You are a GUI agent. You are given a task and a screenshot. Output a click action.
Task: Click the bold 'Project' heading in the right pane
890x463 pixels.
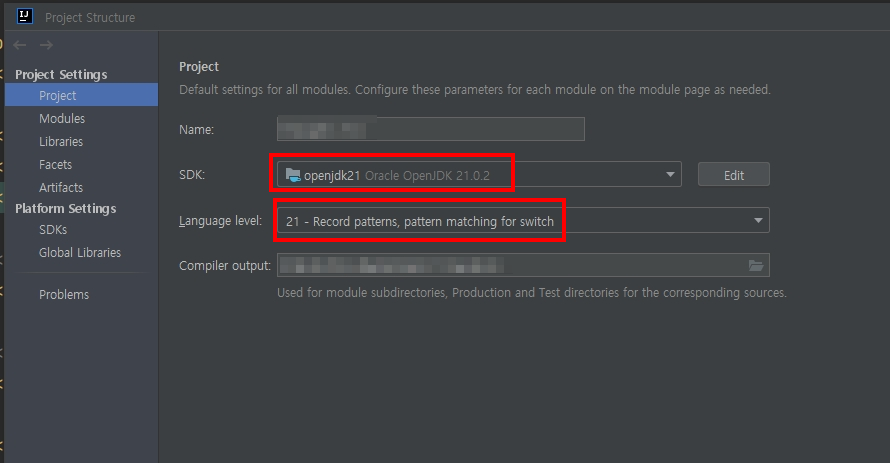tap(199, 66)
